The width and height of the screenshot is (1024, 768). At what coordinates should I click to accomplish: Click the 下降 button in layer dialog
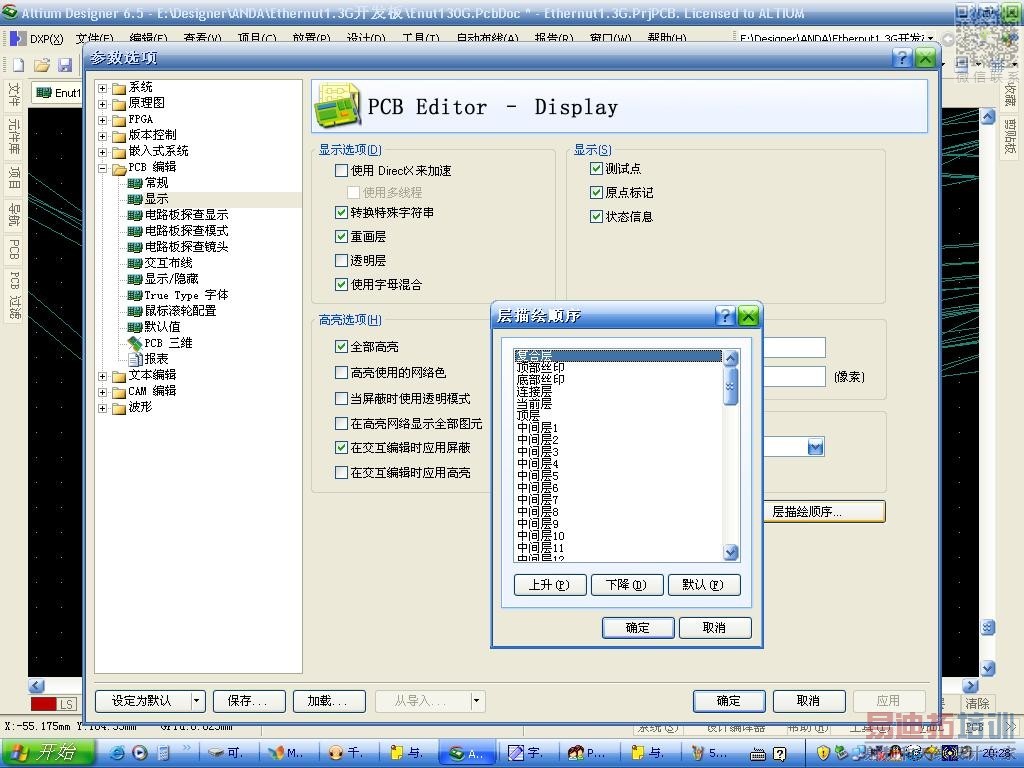[x=627, y=584]
